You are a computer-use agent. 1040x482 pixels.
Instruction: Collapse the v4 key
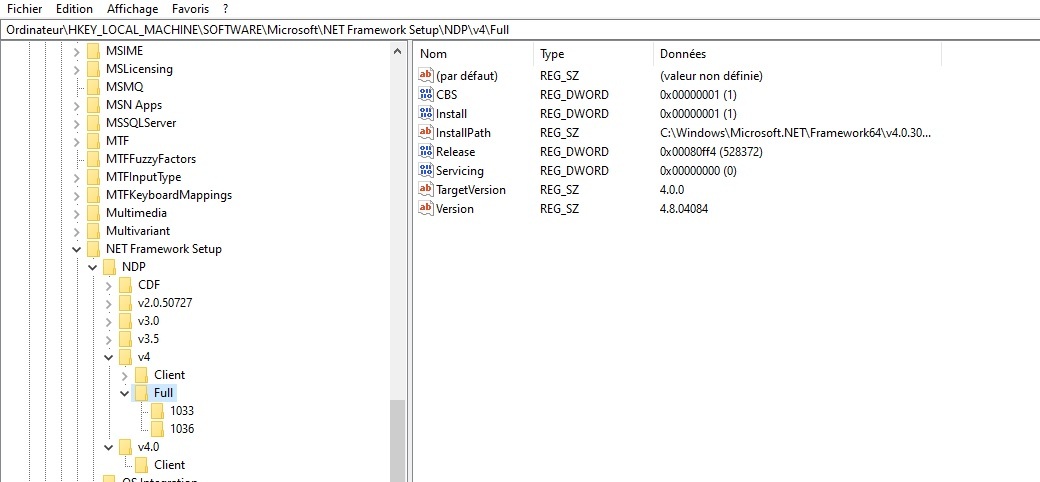tap(109, 357)
